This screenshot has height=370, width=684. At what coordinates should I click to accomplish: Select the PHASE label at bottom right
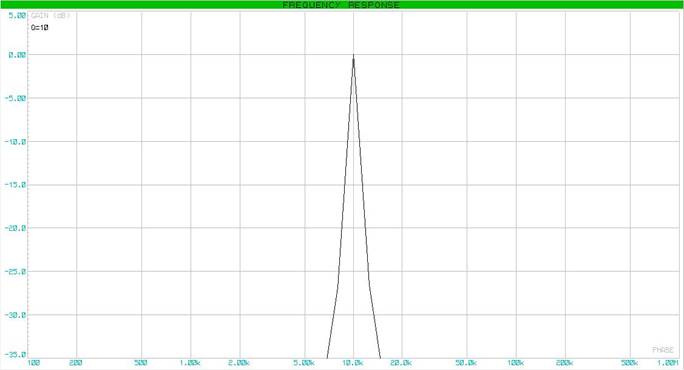point(663,350)
